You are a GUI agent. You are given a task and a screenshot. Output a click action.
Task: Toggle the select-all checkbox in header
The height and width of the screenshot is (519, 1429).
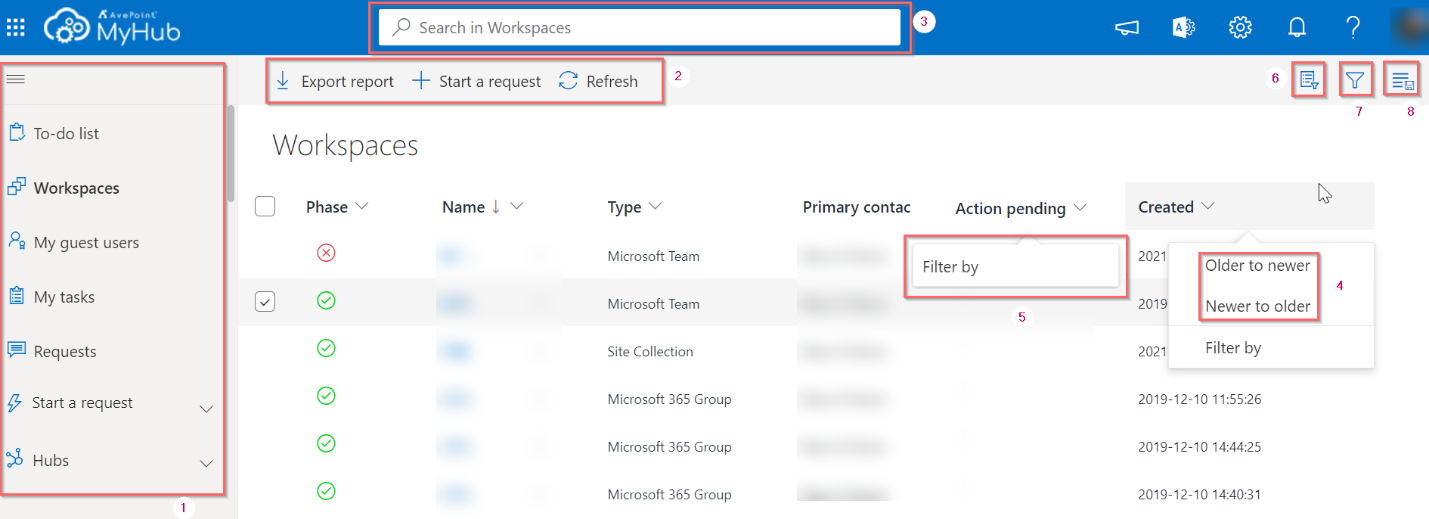265,207
